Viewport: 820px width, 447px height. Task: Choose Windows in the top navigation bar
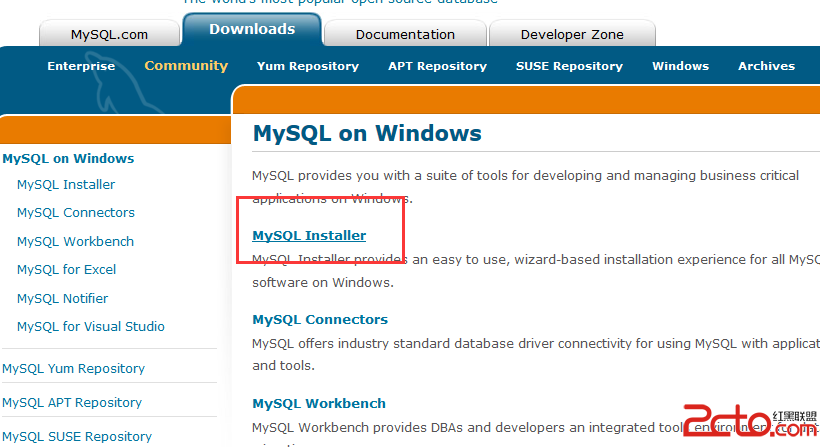click(x=680, y=66)
